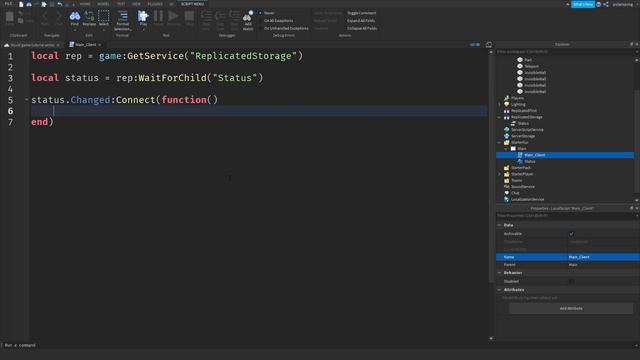
Task: Collapse the Attributes section
Action: 499,290
